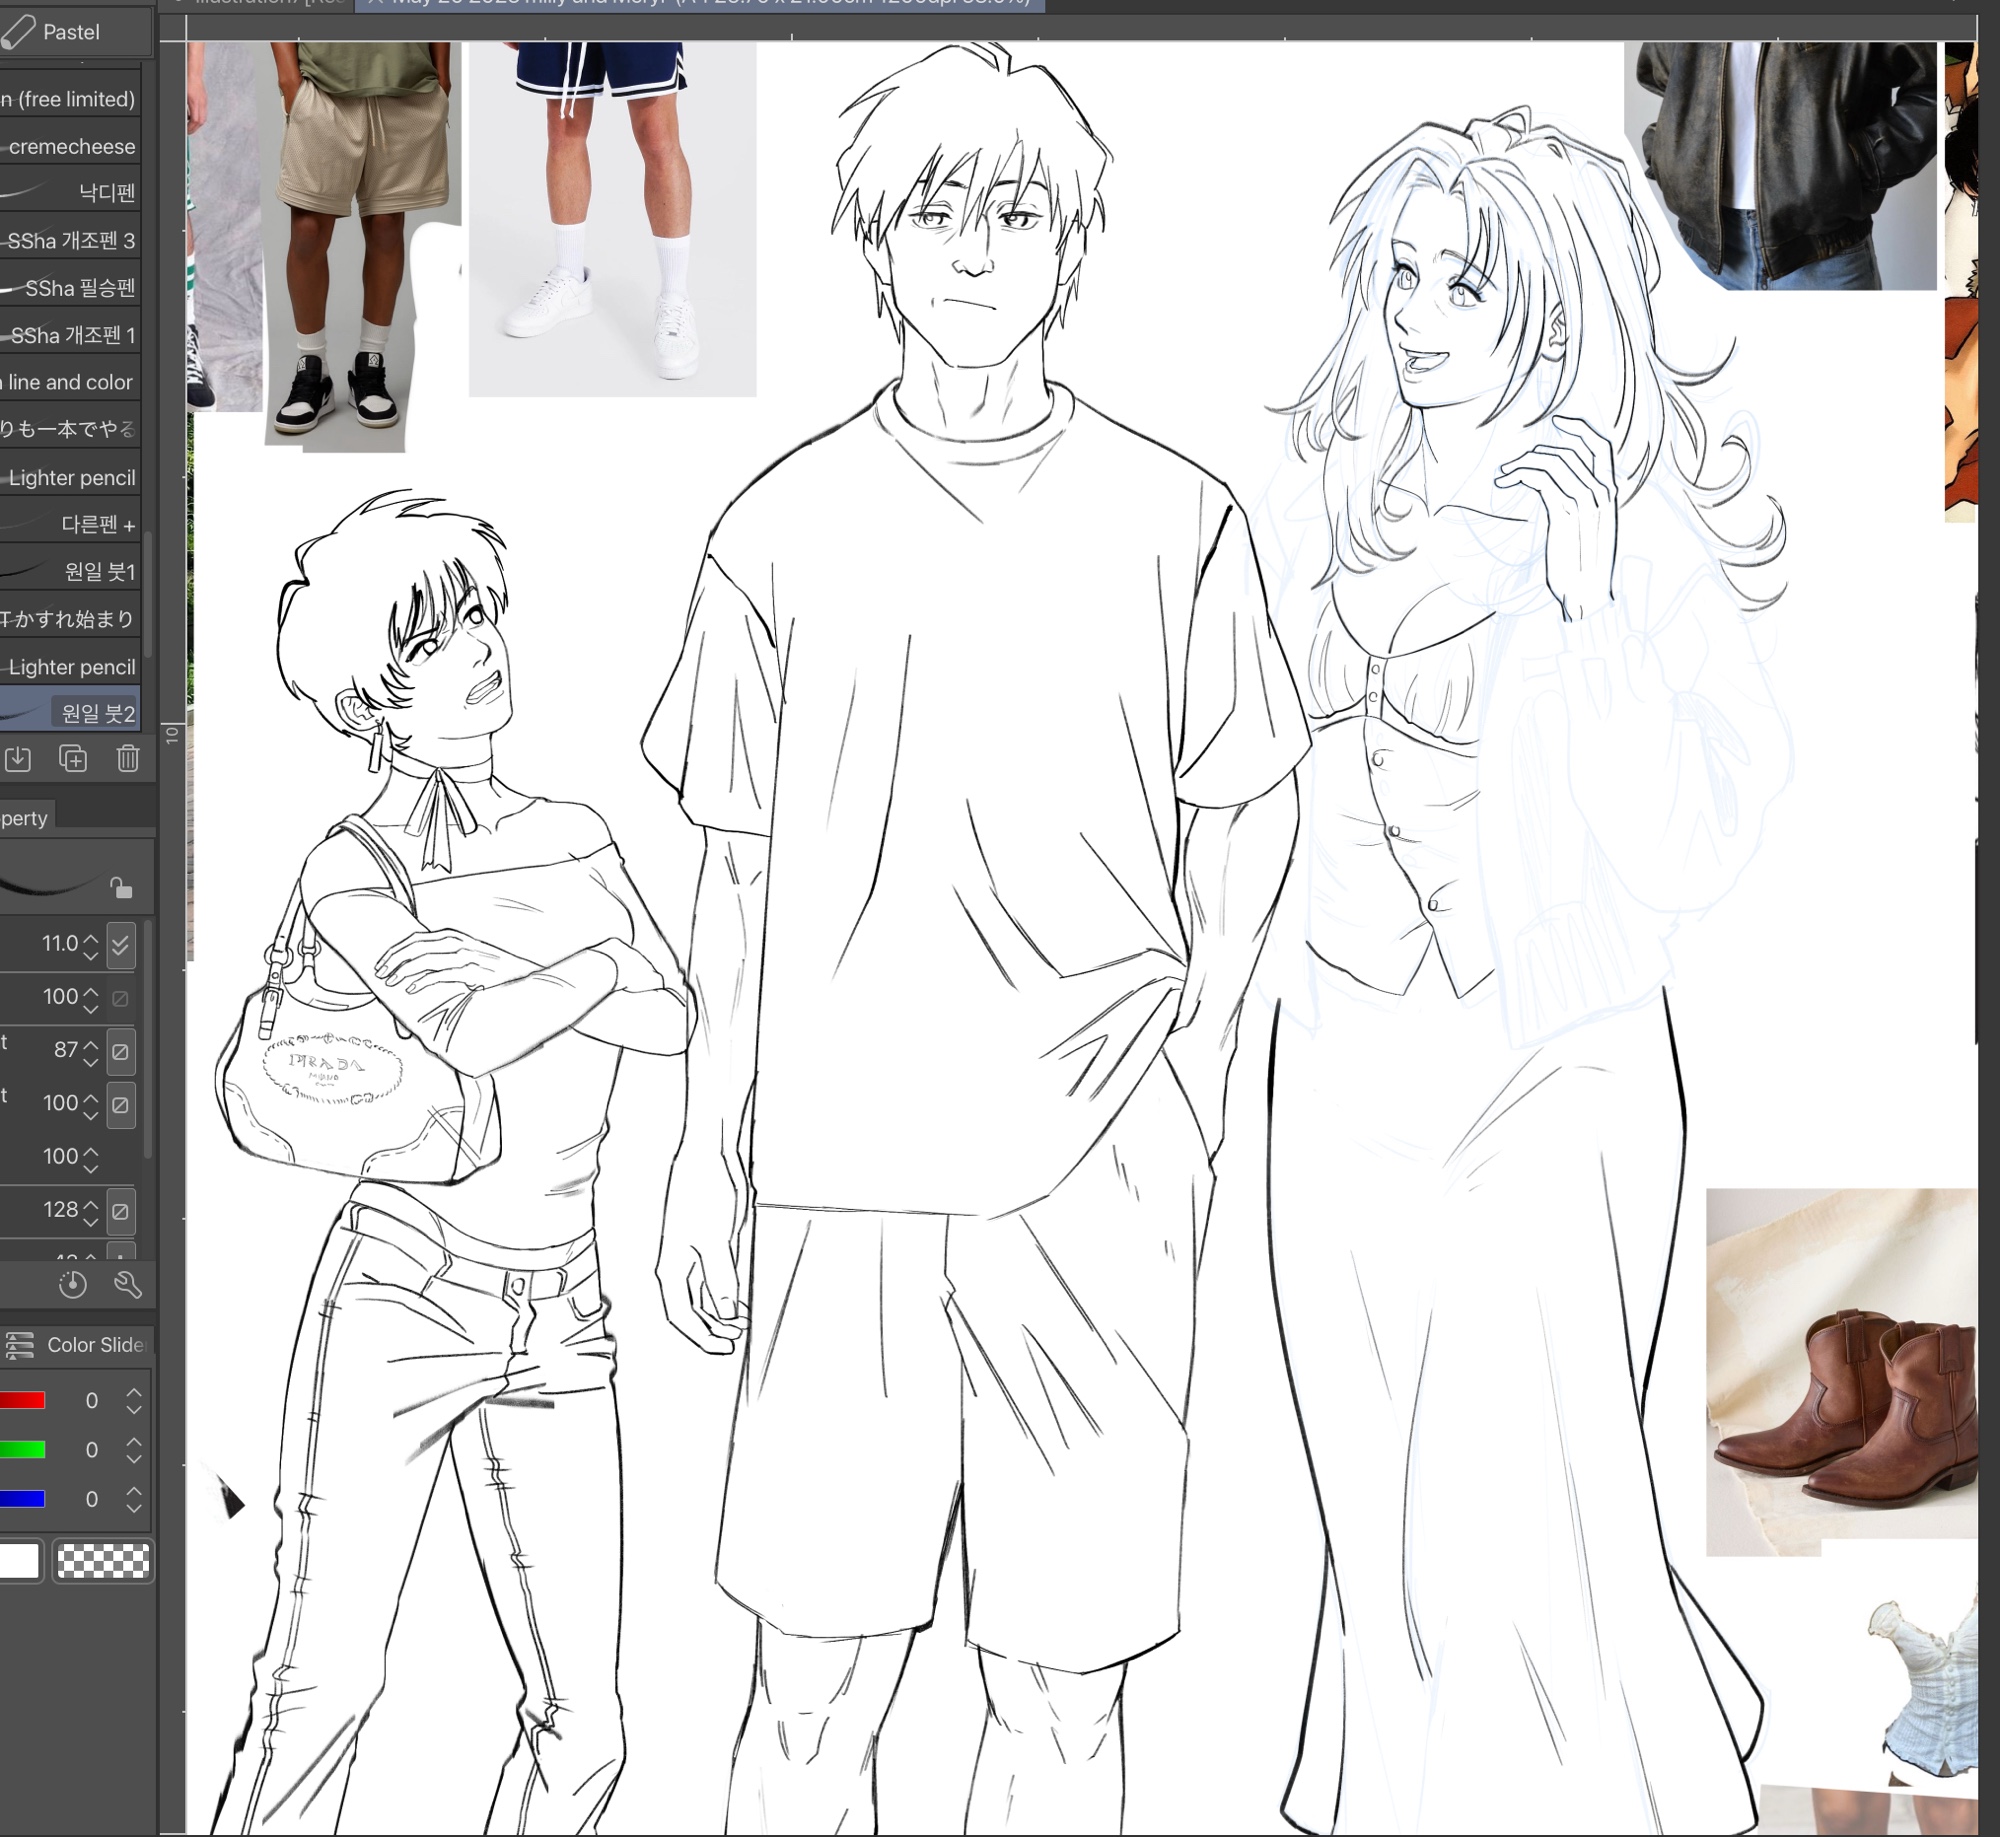Decrease blue channel value with down arrow
Screen dimensions: 2000x1837
pyautogui.click(x=134, y=1507)
